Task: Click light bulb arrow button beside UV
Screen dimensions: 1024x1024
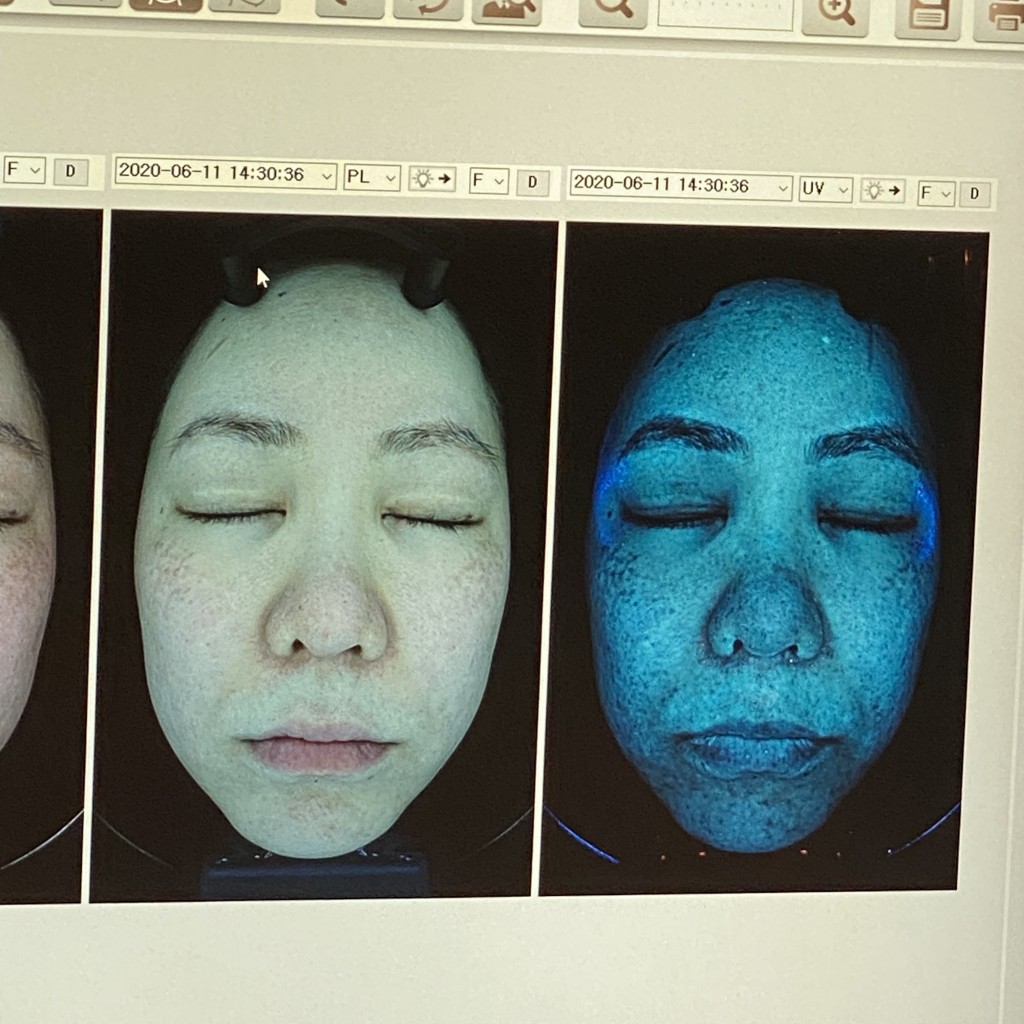Action: coord(882,191)
